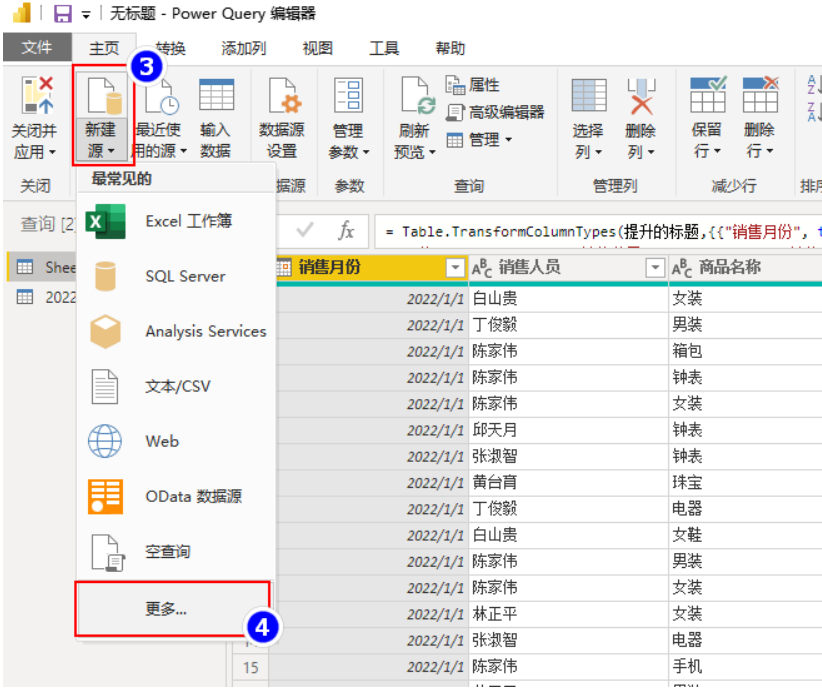Select the 空查询 blank query
The image size is (822, 691).
(176, 552)
